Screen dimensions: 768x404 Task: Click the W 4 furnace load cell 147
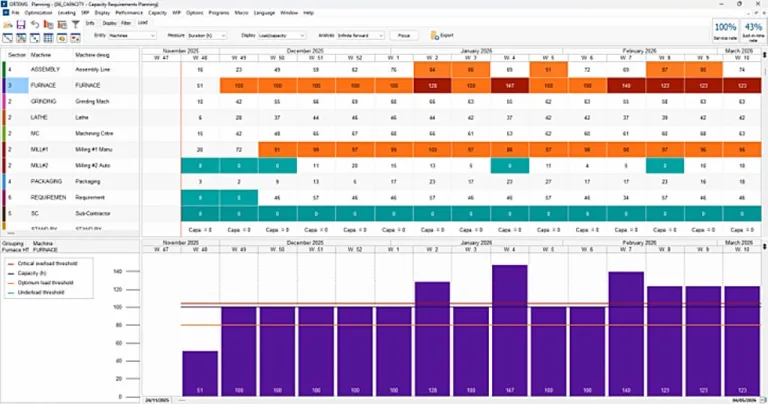tap(509, 86)
